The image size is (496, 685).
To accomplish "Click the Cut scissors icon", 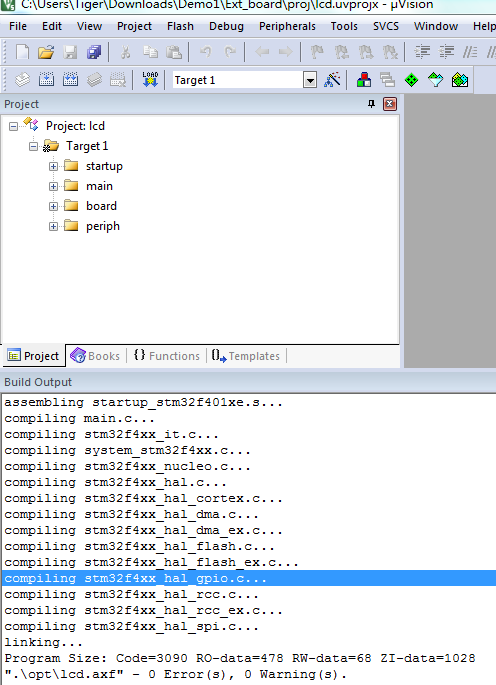I will click(x=125, y=52).
